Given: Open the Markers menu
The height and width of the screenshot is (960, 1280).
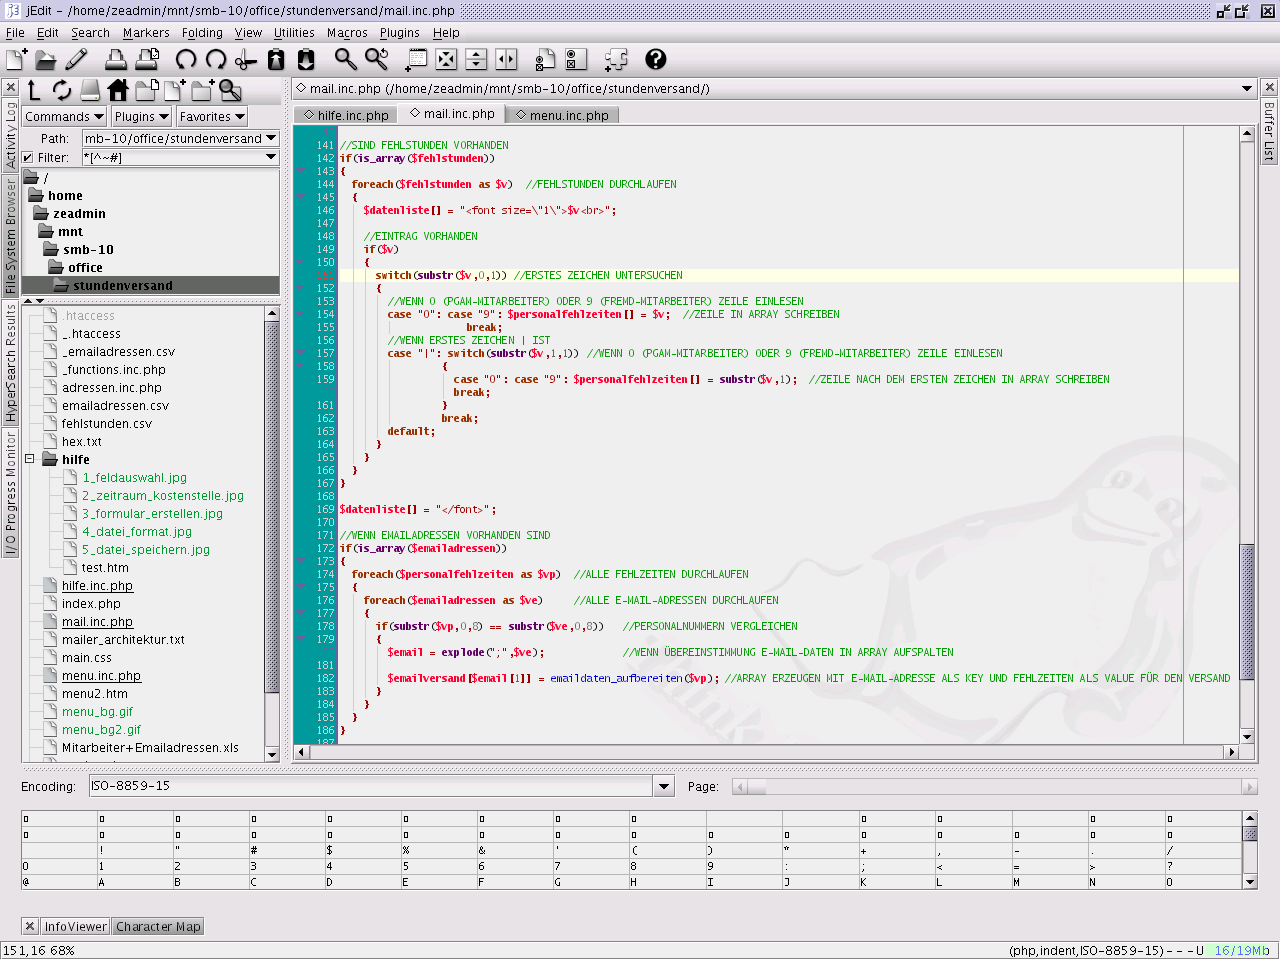Looking at the screenshot, I should [146, 33].
